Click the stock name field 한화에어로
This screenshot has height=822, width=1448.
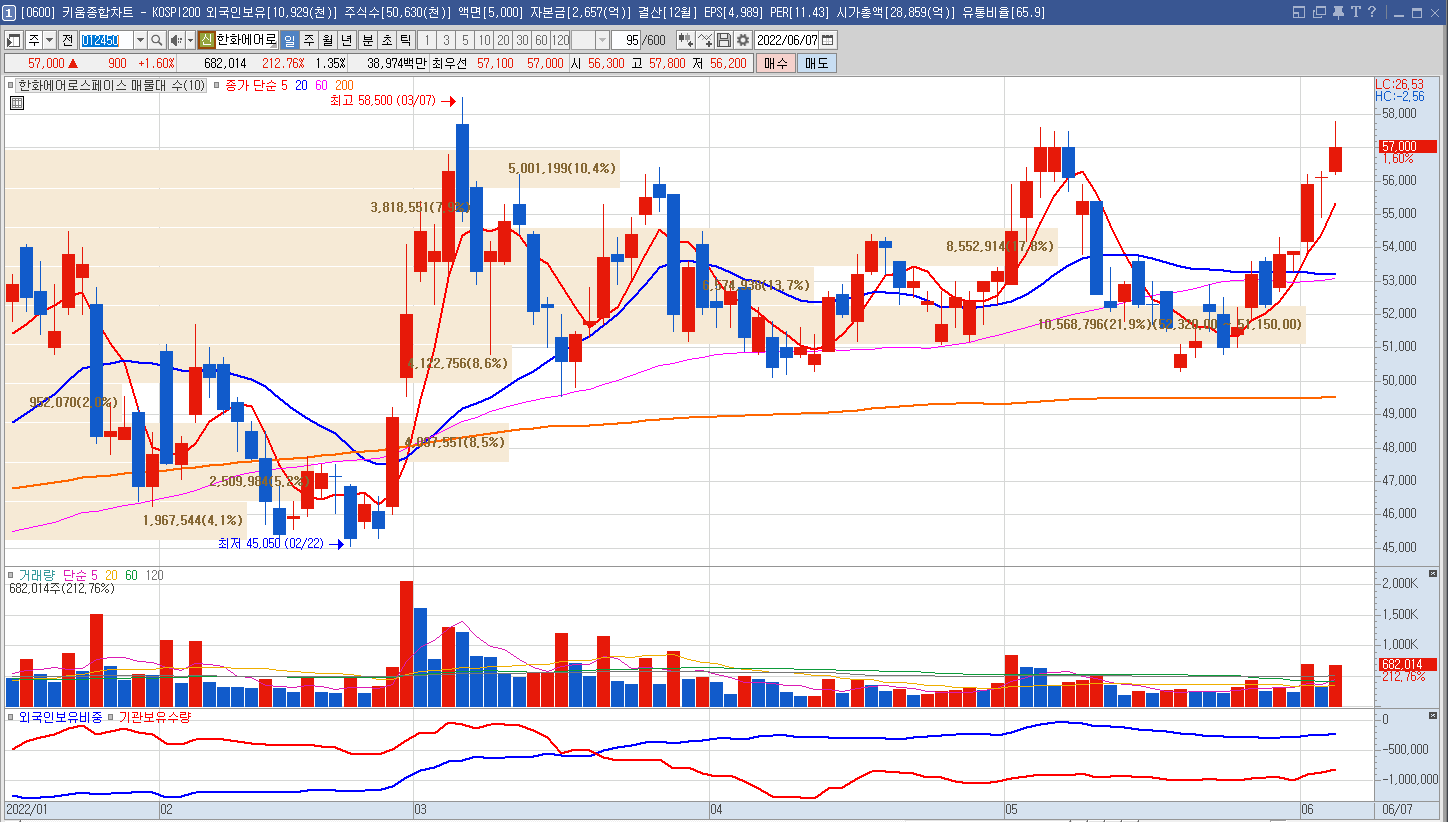pos(247,40)
